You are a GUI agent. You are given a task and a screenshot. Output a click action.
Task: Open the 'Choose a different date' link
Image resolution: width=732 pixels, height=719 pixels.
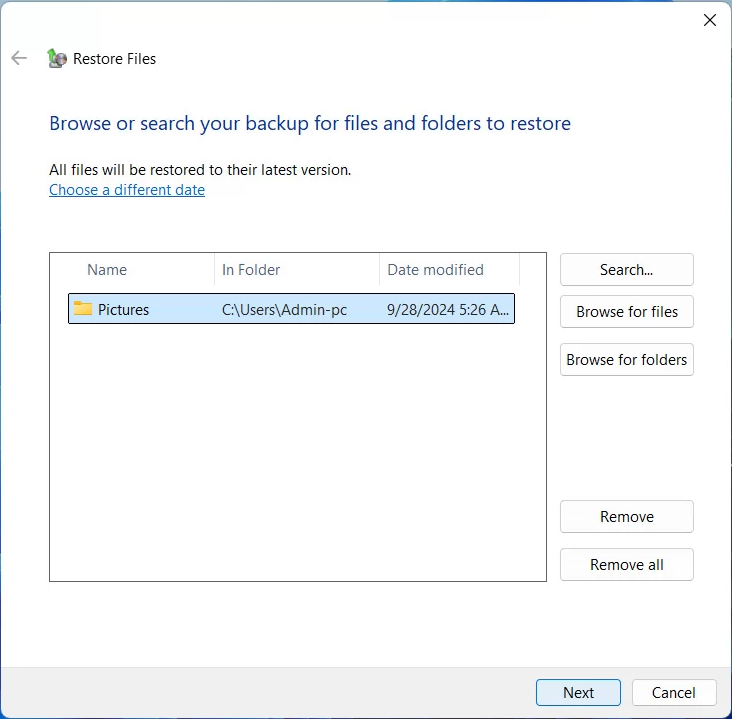[x=127, y=190]
